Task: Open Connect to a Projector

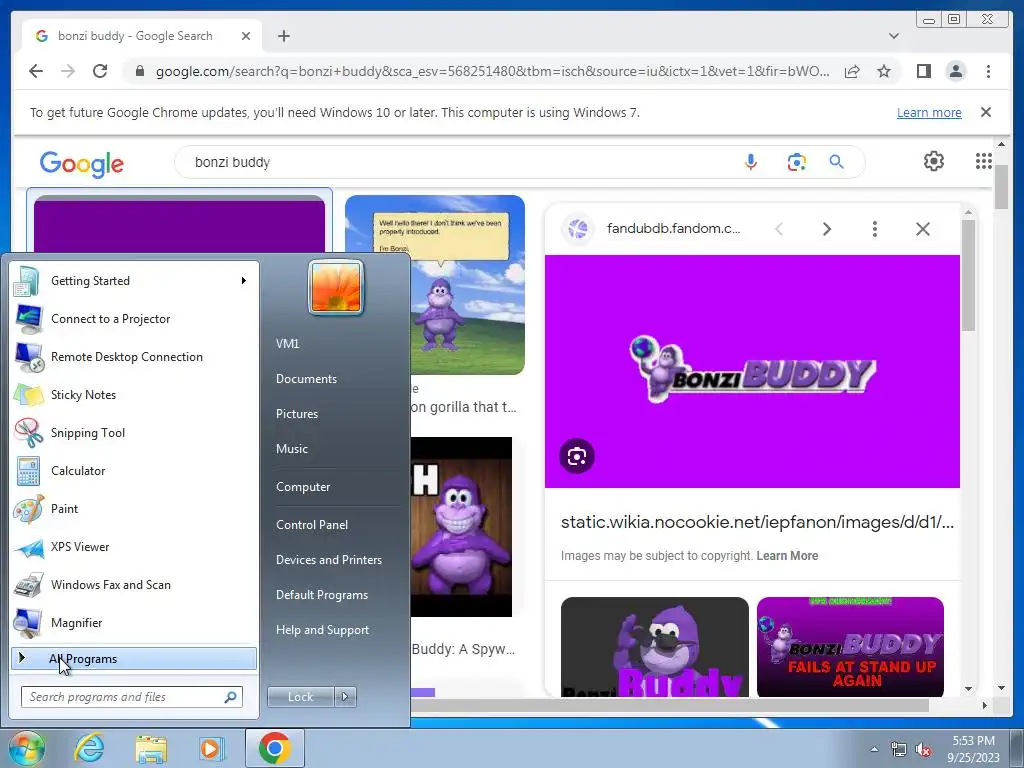Action: [134, 319]
